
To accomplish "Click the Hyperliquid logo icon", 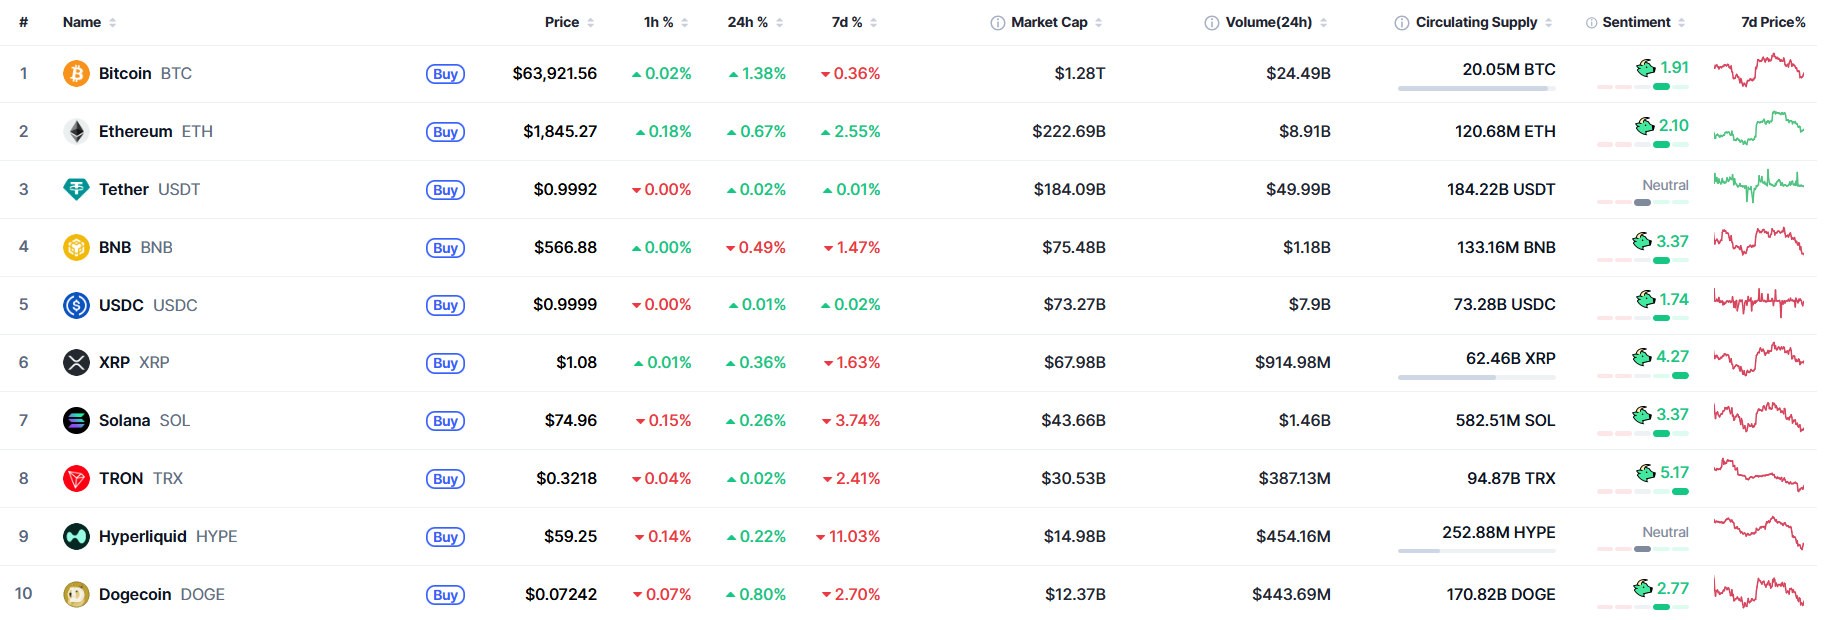I will (x=76, y=536).
